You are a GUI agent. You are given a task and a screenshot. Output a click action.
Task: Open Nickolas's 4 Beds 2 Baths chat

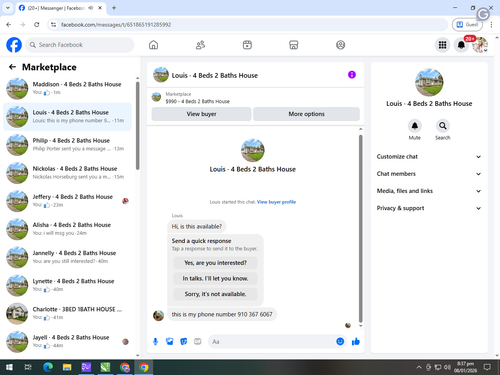point(67,173)
